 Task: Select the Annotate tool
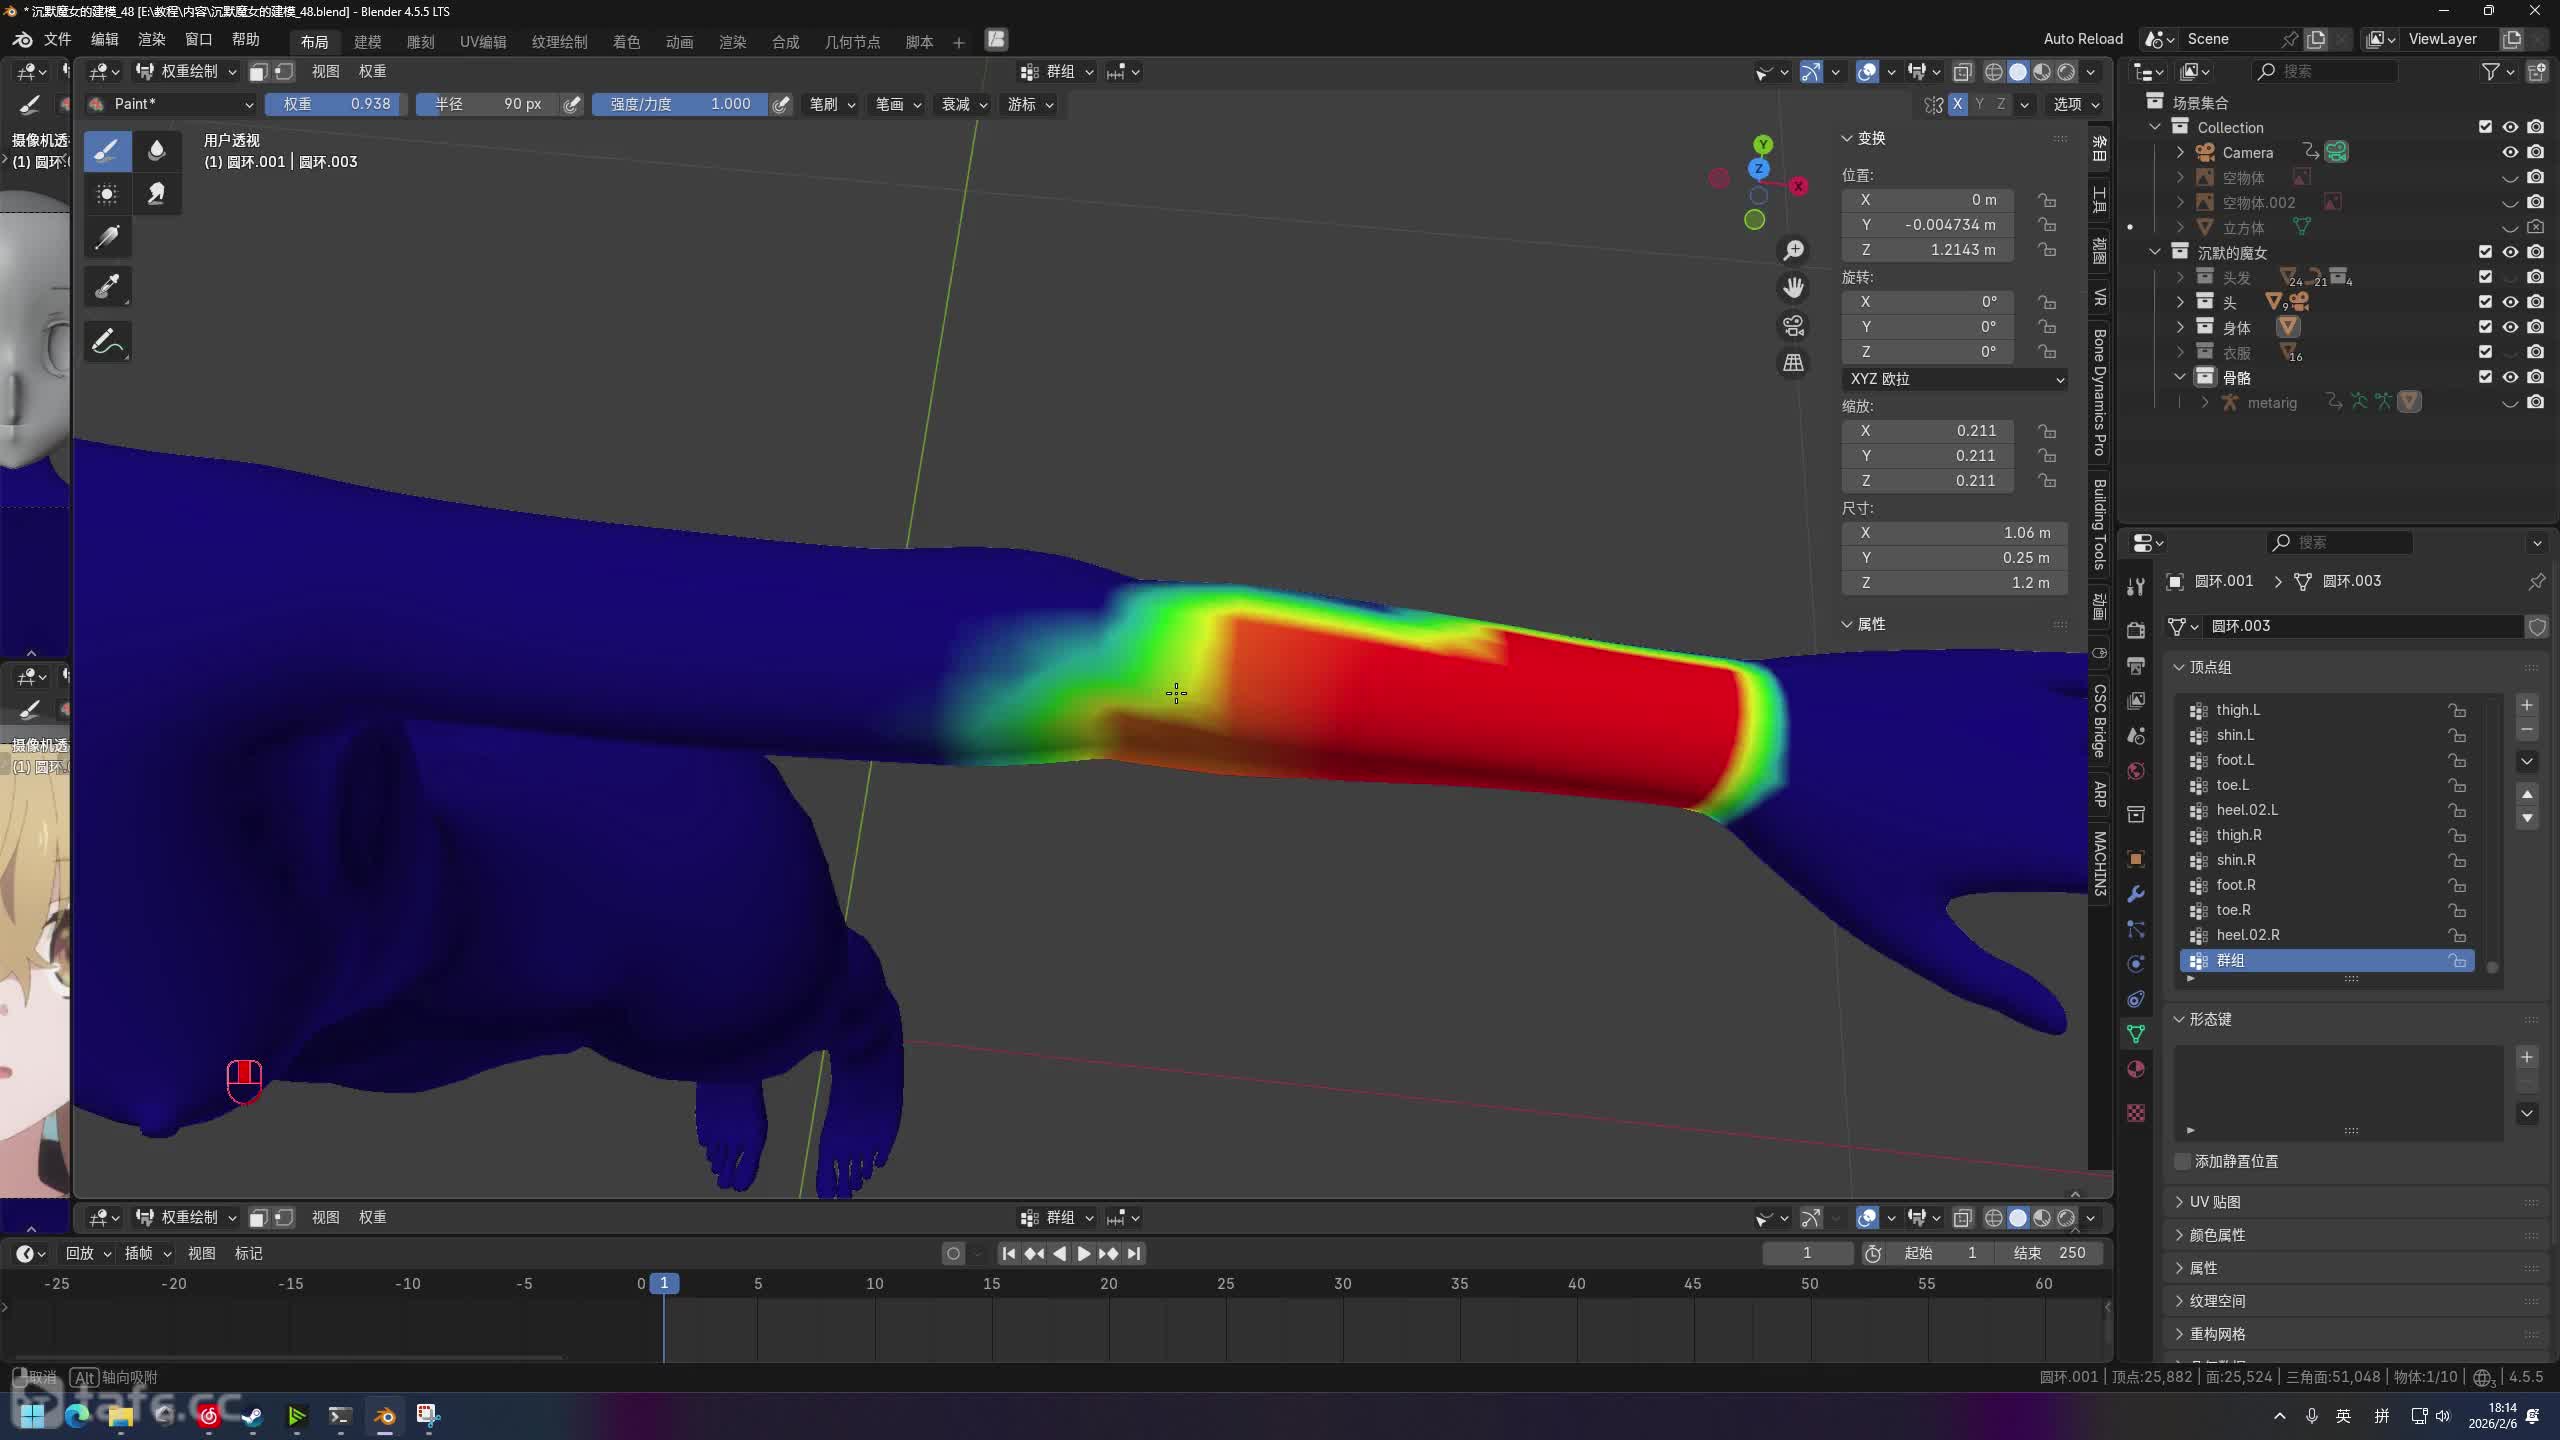click(x=107, y=342)
